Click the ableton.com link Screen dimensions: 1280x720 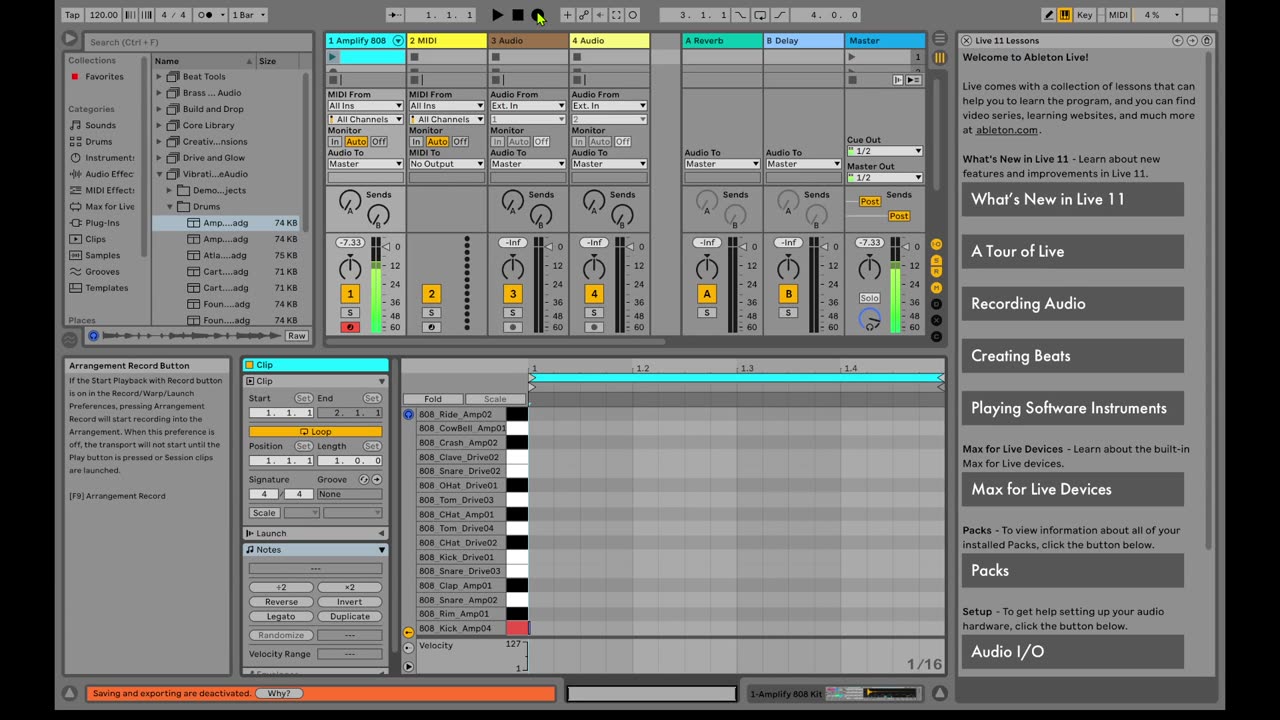[1006, 130]
